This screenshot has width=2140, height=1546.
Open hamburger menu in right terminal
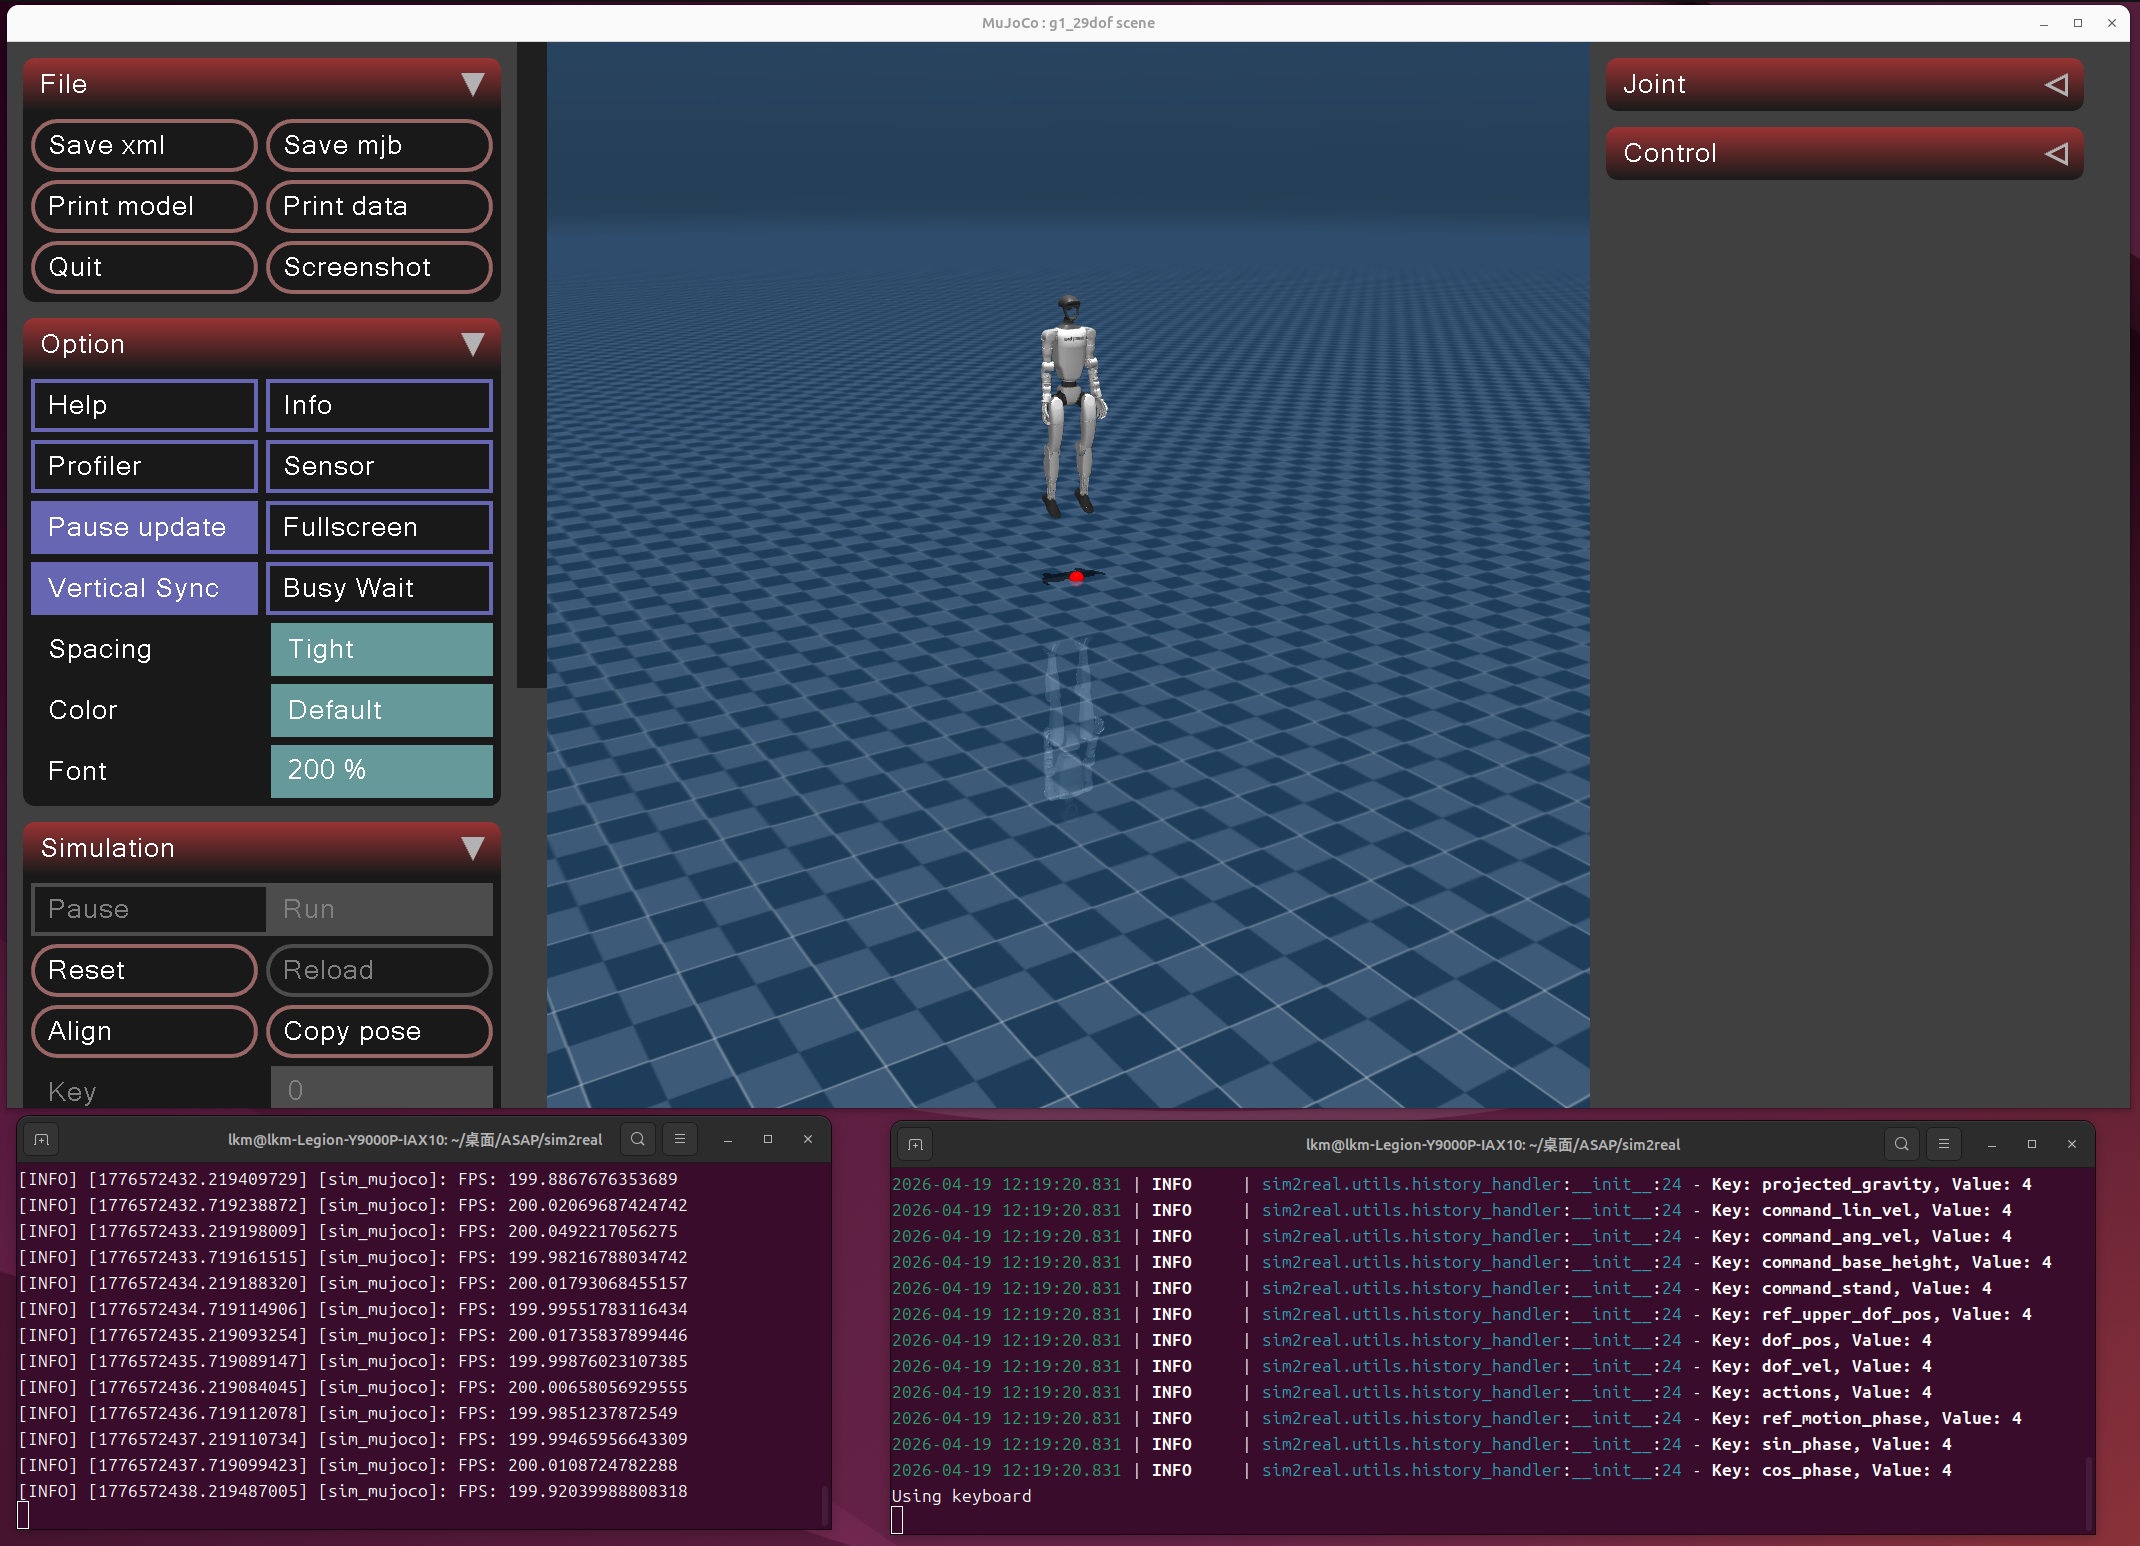pos(1944,1144)
